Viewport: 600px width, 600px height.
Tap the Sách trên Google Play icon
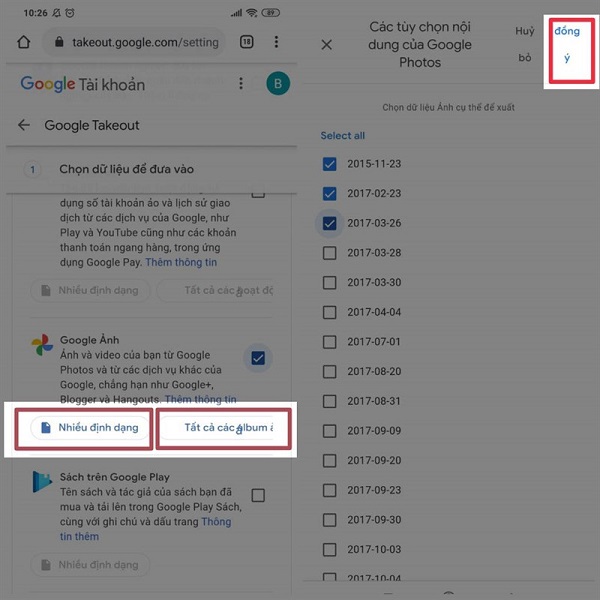(42, 481)
